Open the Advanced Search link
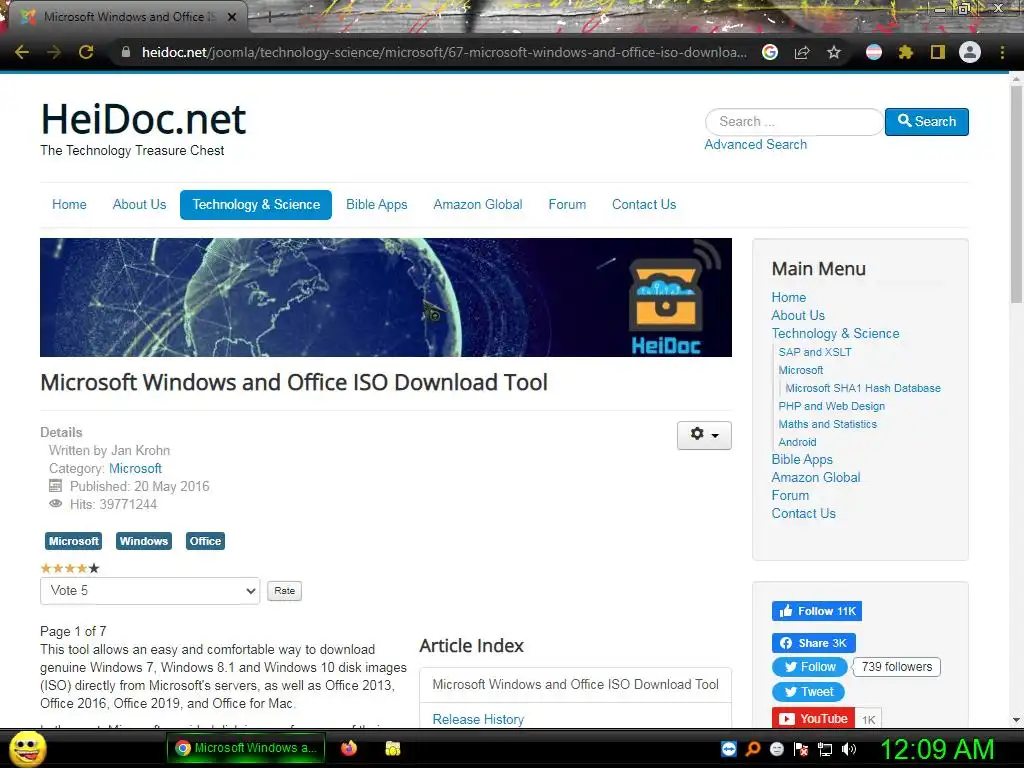This screenshot has height=768, width=1024. (756, 144)
